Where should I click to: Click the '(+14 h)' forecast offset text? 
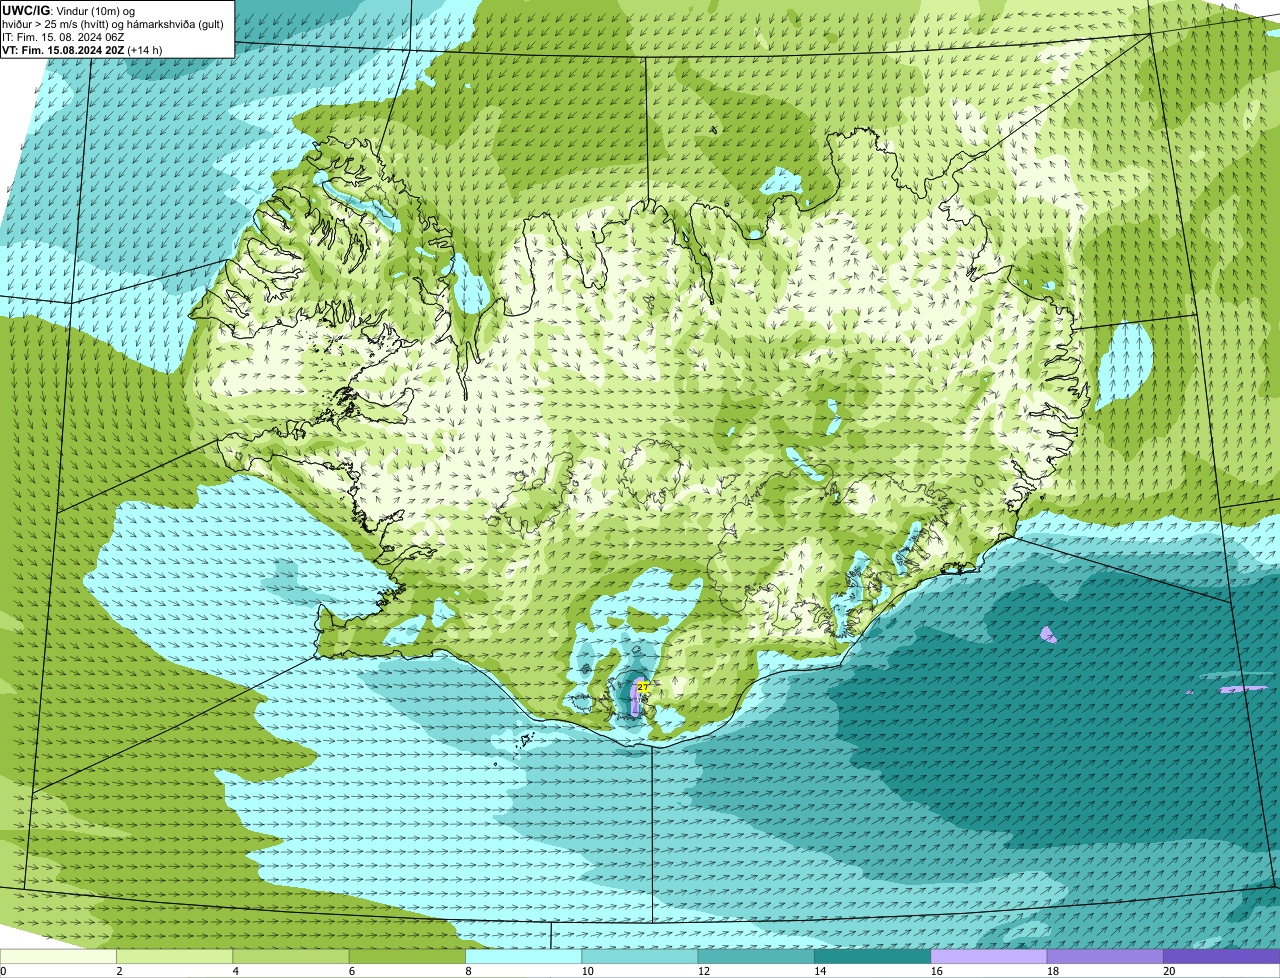145,50
